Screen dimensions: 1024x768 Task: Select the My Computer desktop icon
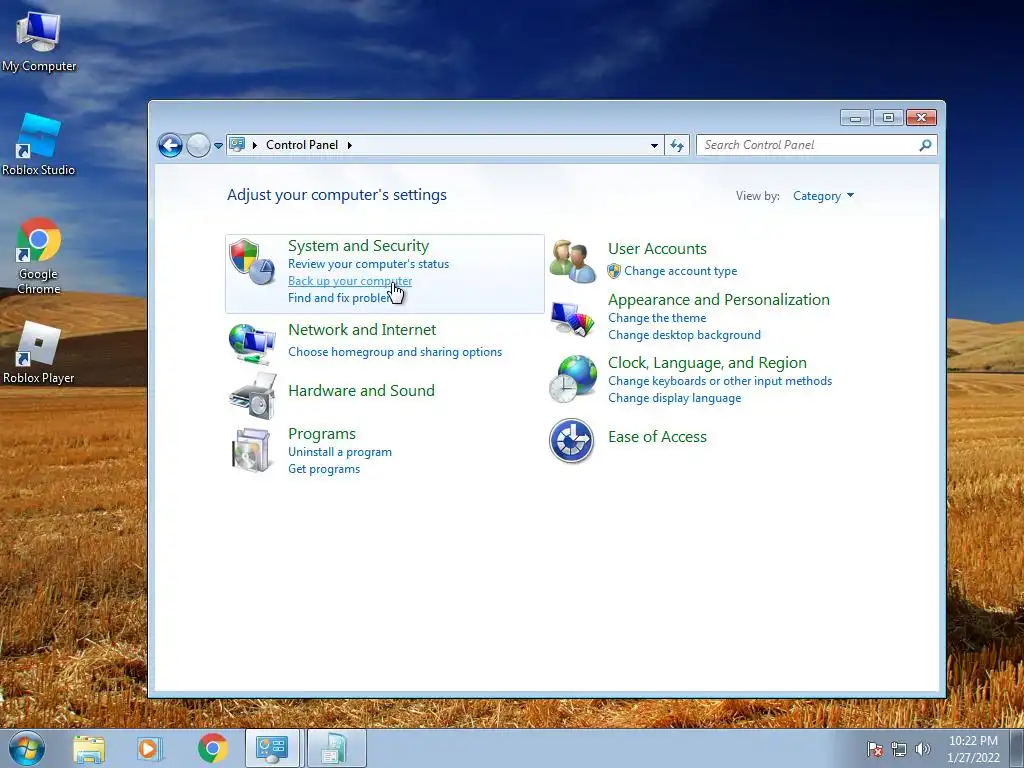coord(39,41)
